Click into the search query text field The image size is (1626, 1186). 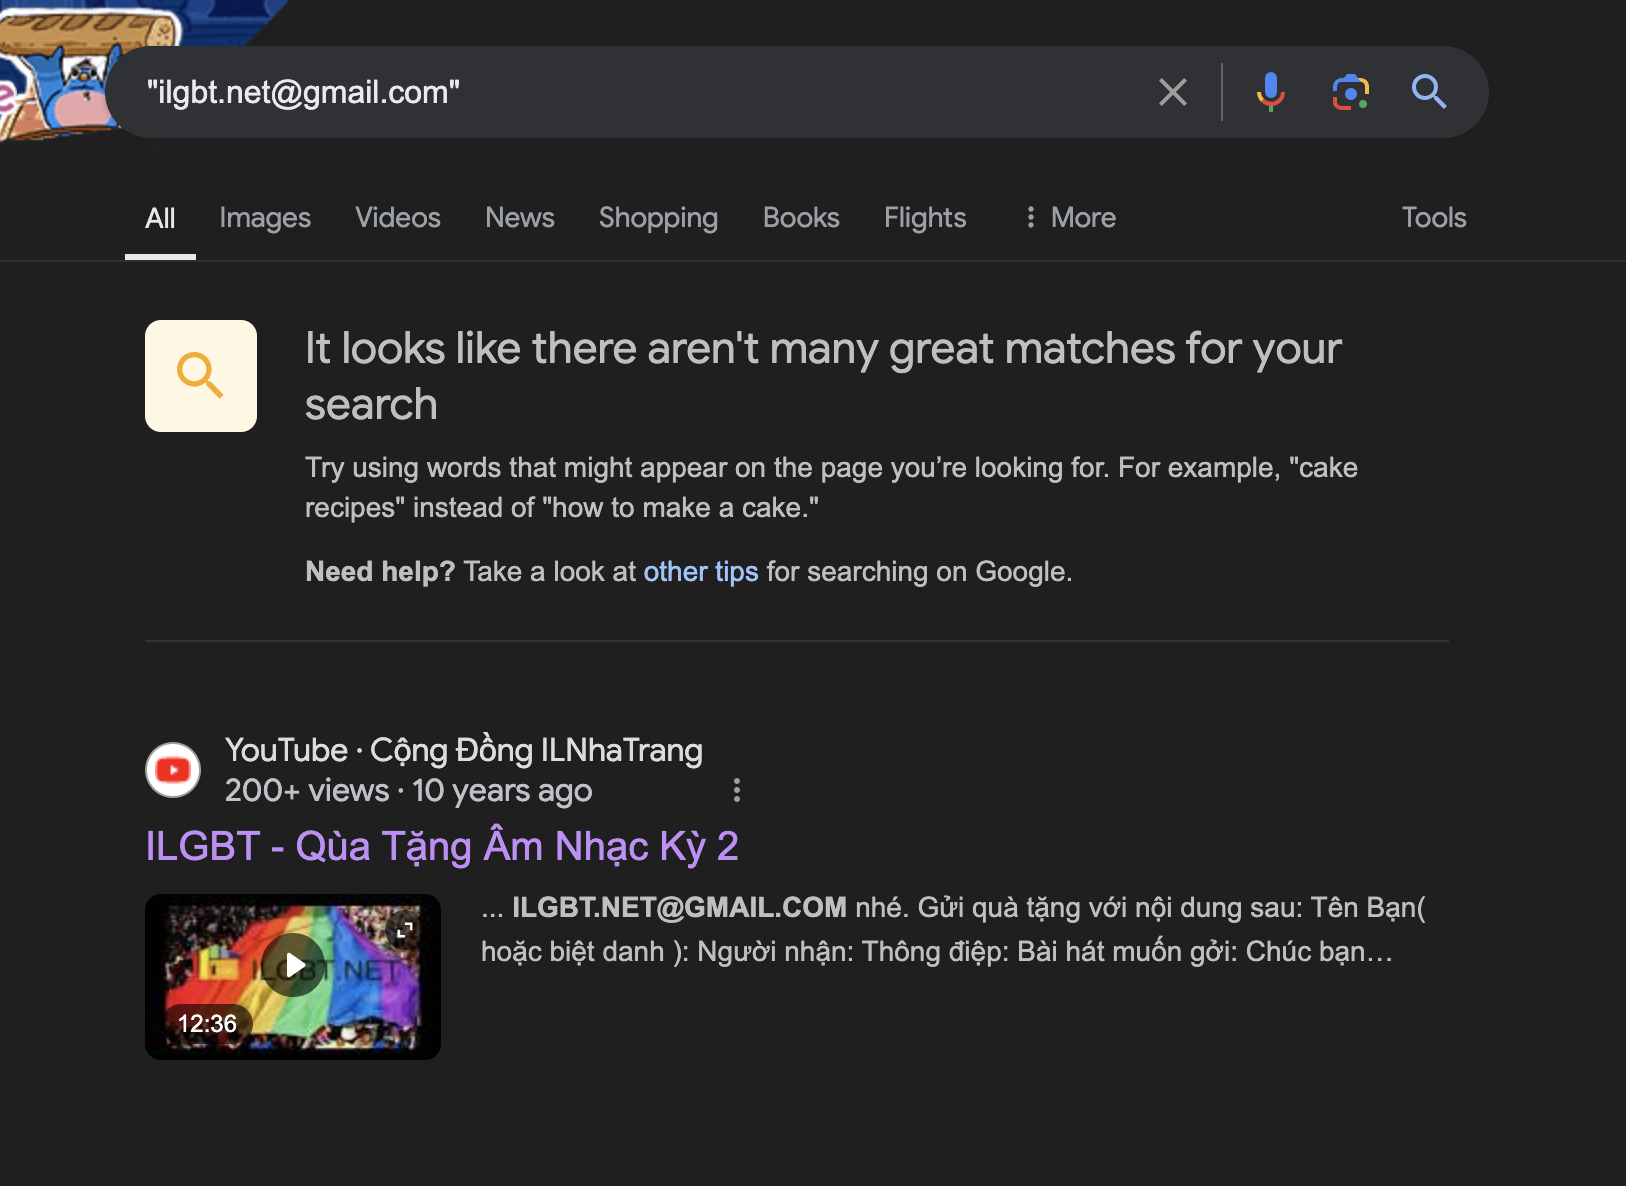640,92
